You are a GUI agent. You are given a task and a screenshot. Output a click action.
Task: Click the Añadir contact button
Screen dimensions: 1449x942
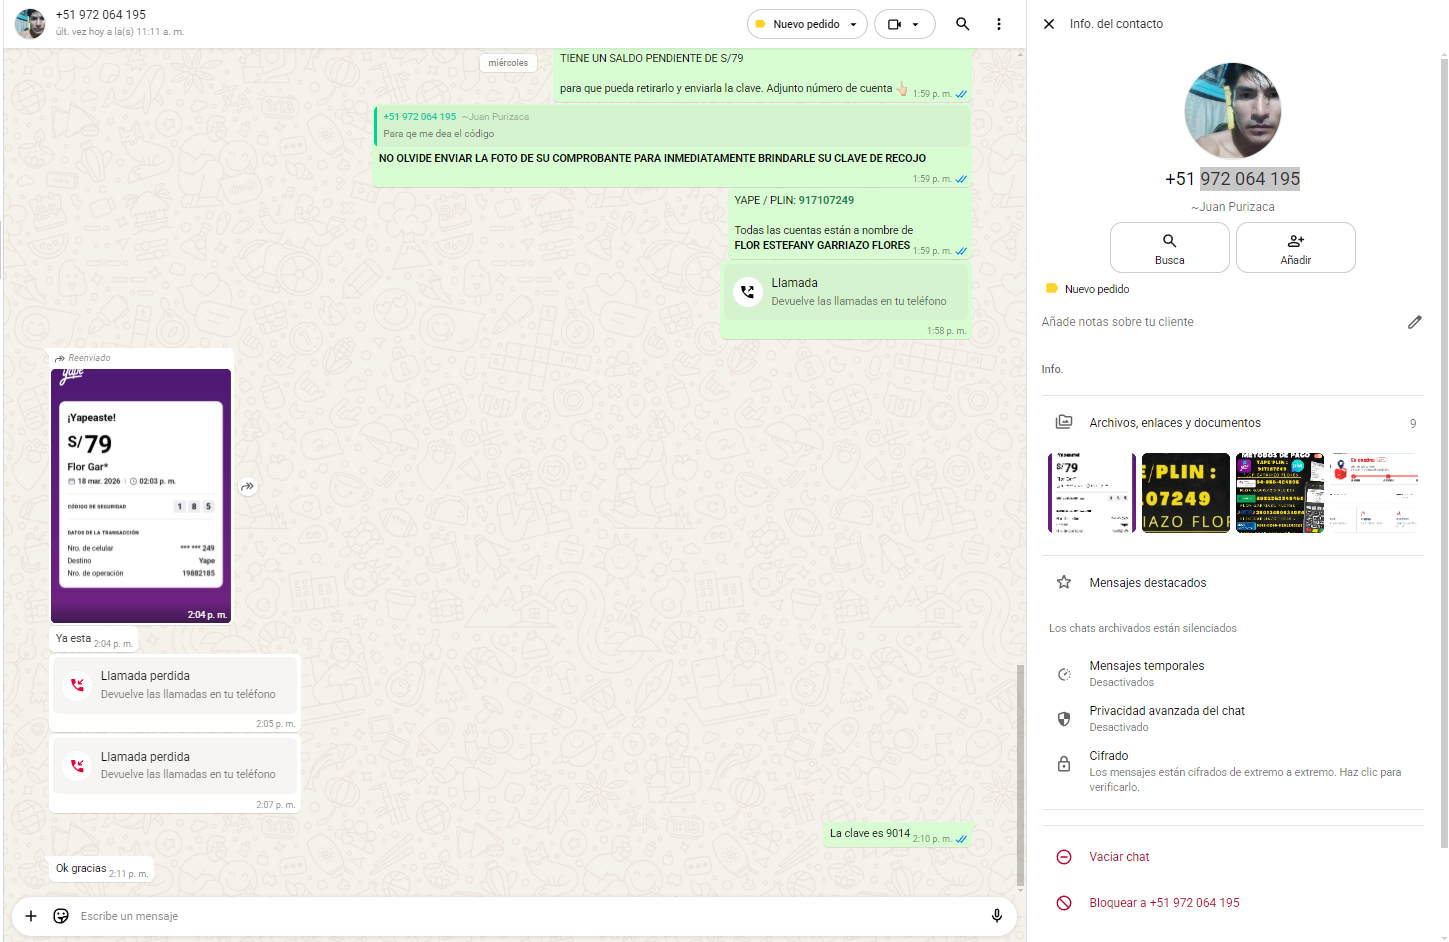(x=1295, y=248)
